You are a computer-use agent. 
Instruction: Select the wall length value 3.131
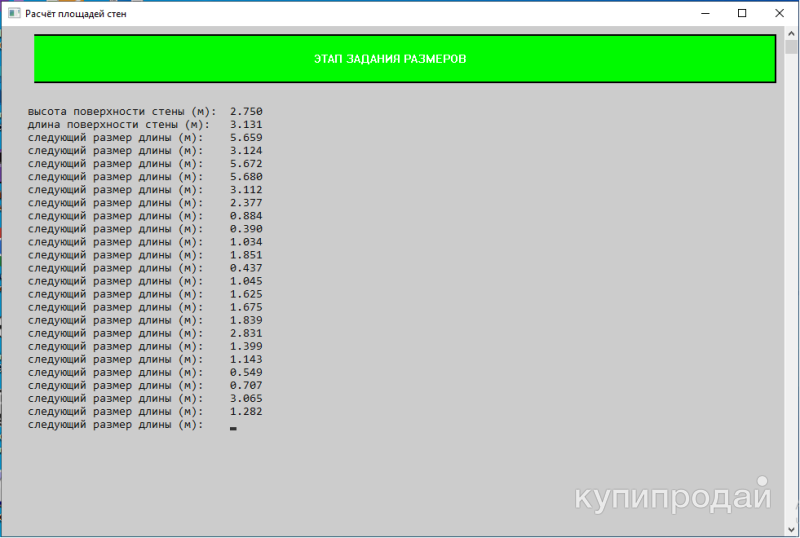tap(246, 124)
